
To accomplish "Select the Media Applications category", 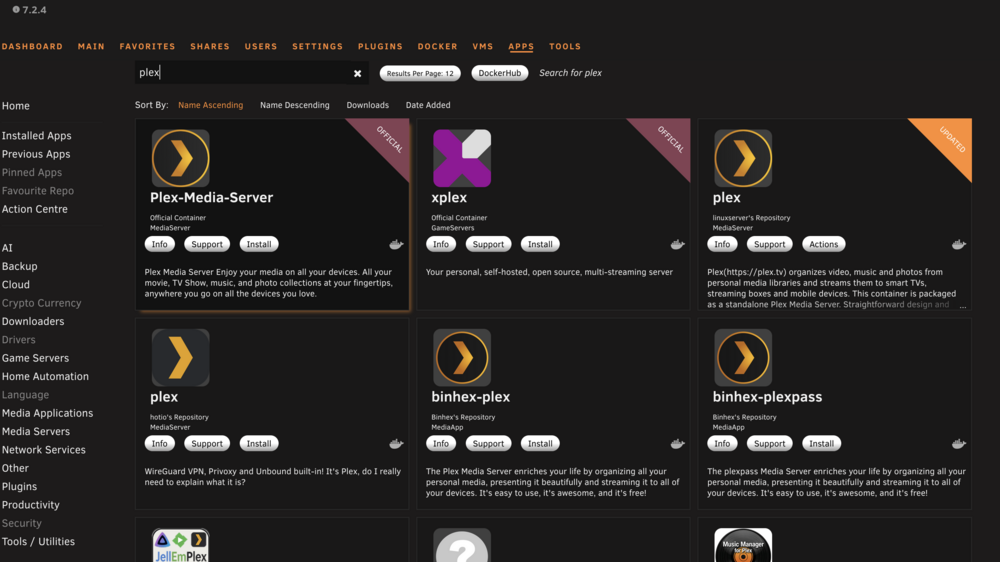I will tap(47, 413).
